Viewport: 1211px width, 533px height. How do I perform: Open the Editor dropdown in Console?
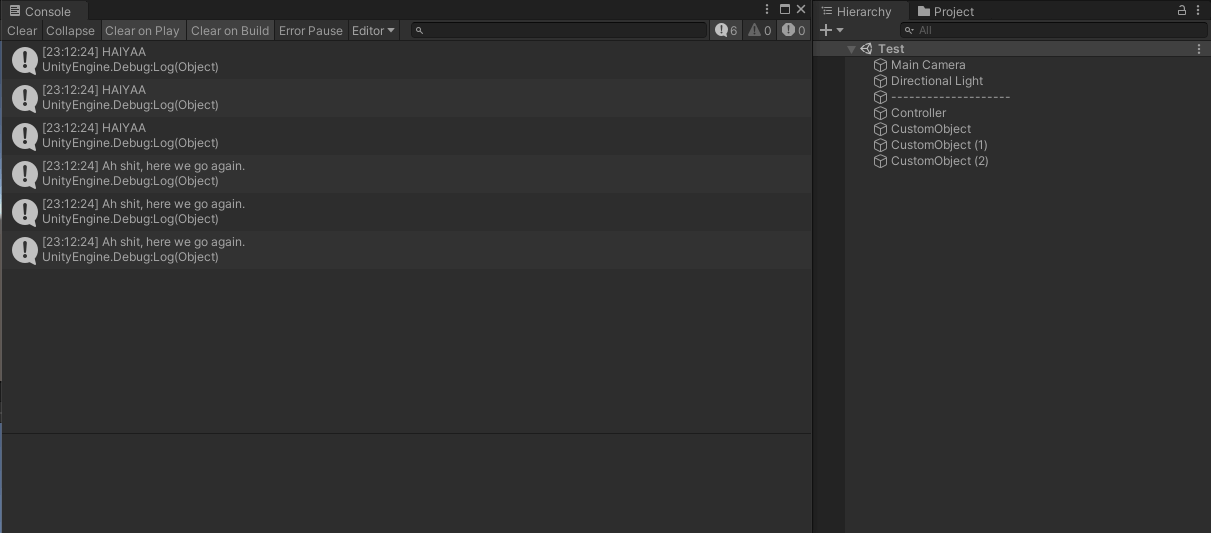(373, 31)
